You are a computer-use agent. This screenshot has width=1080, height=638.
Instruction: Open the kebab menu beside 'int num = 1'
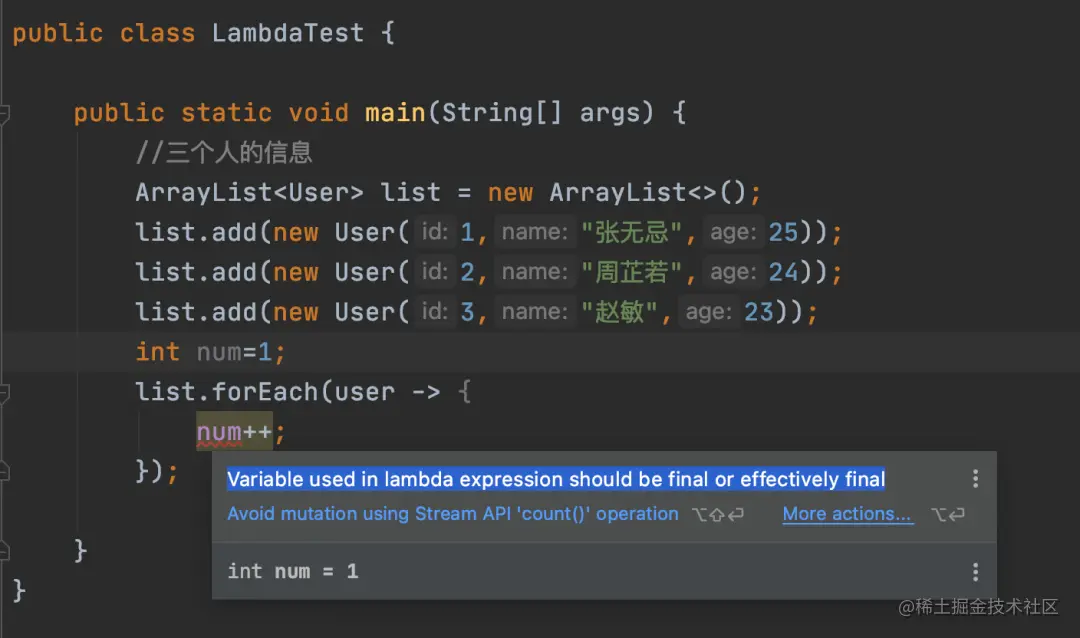(x=975, y=572)
